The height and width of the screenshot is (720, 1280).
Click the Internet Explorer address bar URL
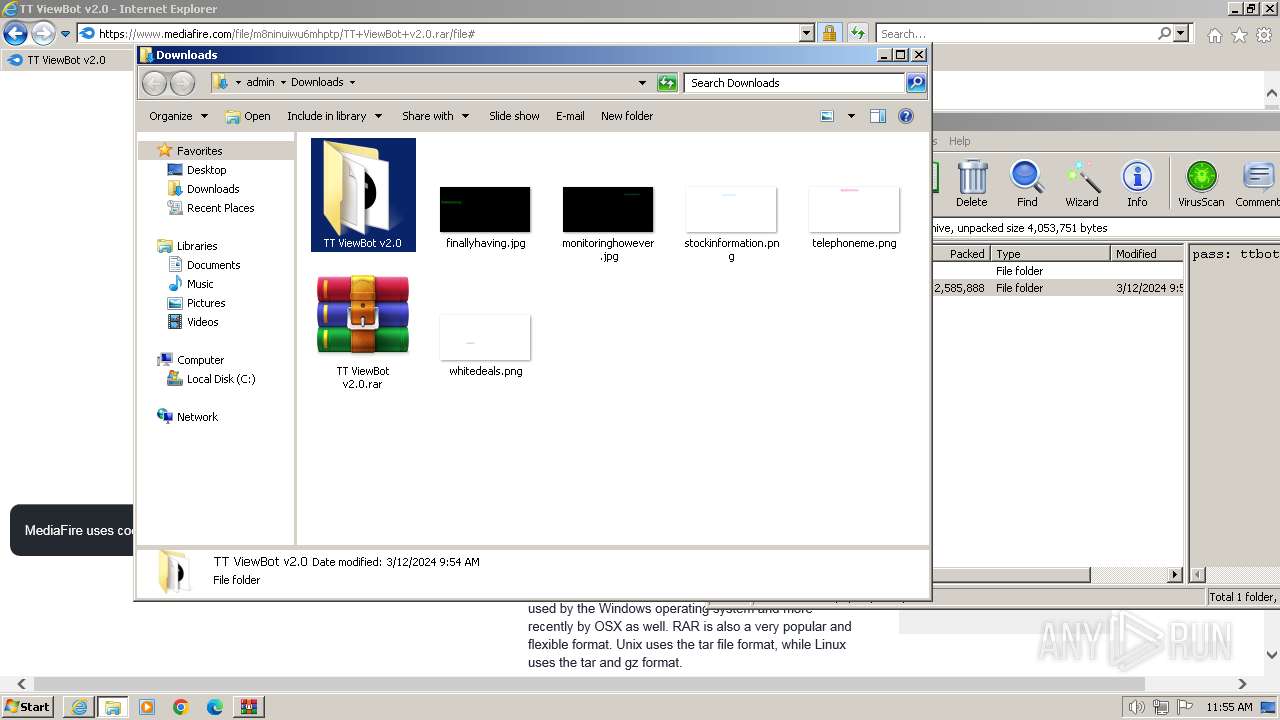click(x=286, y=33)
